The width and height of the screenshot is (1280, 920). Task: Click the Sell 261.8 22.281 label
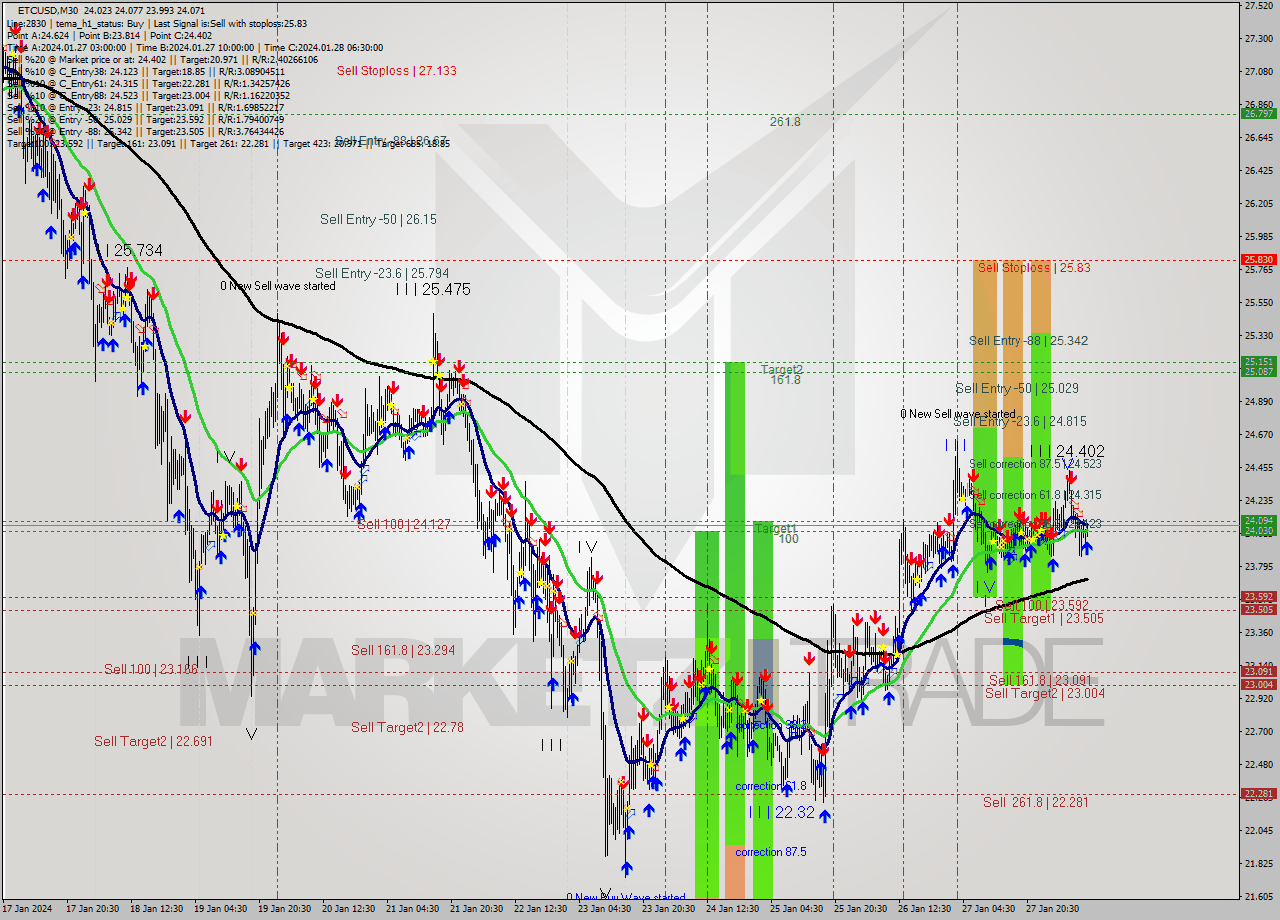(1035, 802)
